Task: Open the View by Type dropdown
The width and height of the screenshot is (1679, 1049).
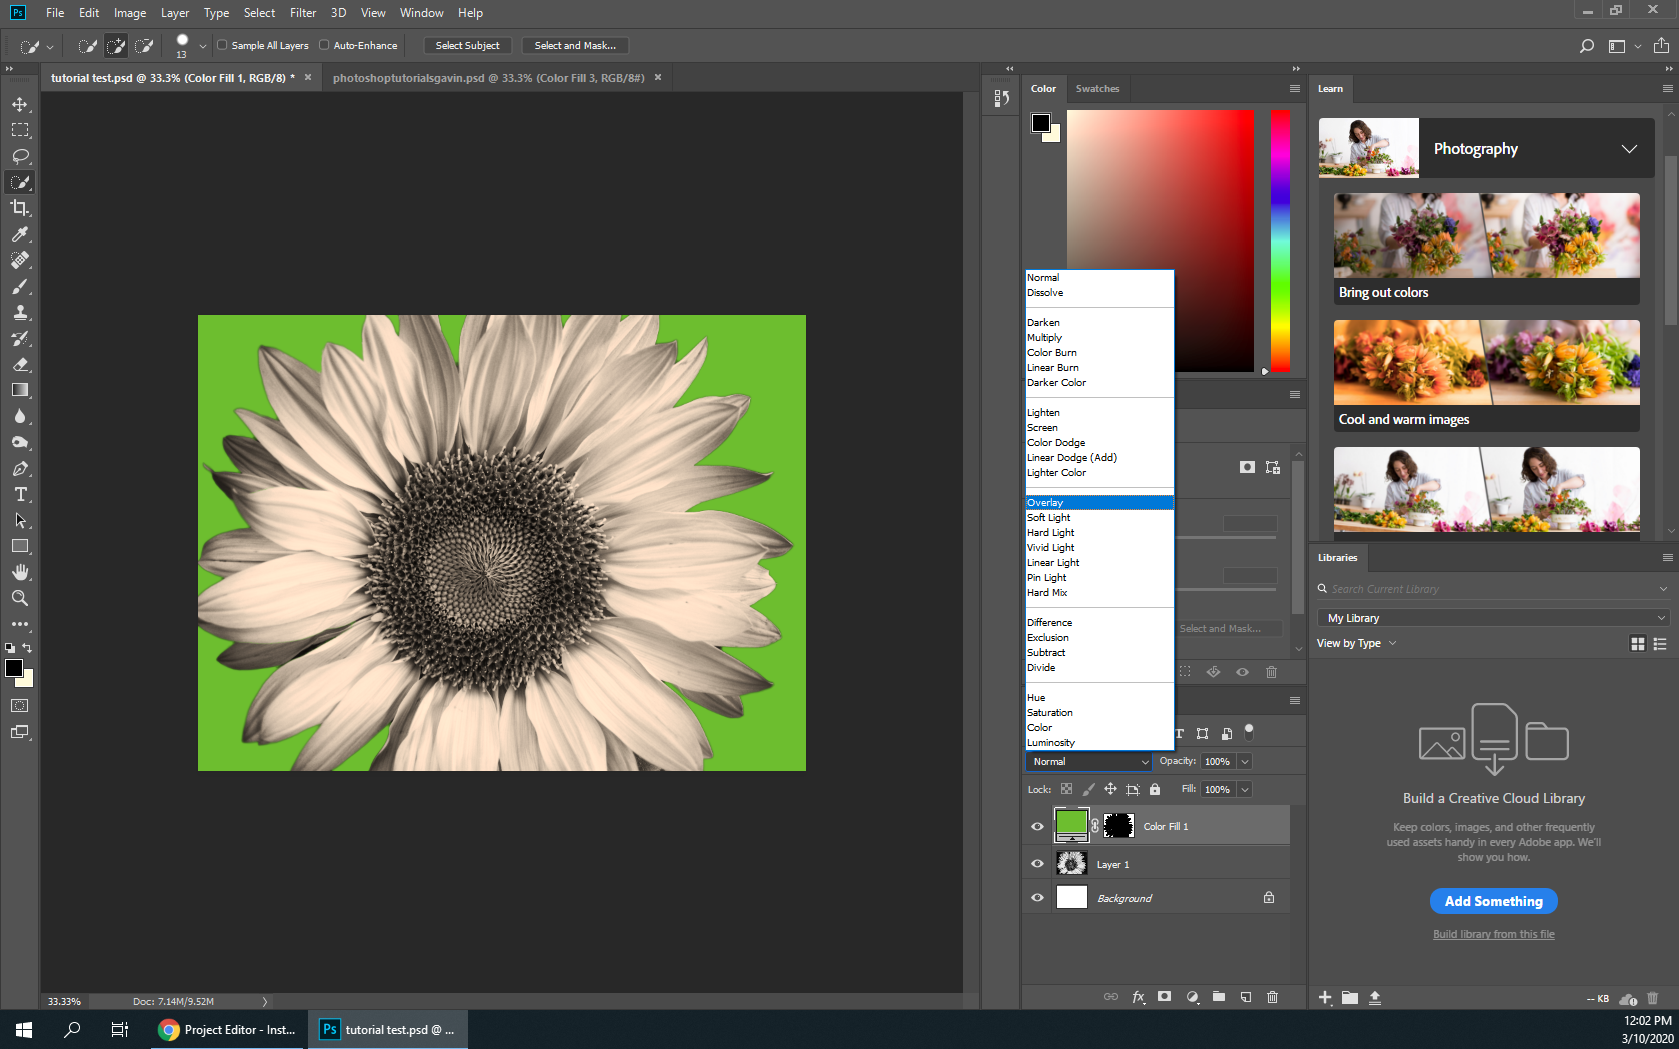Action: click(x=1356, y=643)
